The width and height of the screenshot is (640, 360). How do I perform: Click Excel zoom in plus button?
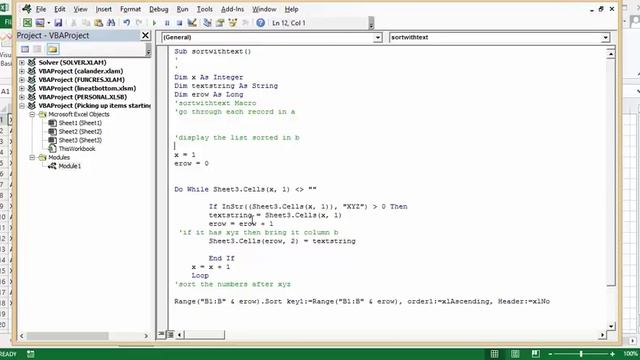[x=612, y=354]
